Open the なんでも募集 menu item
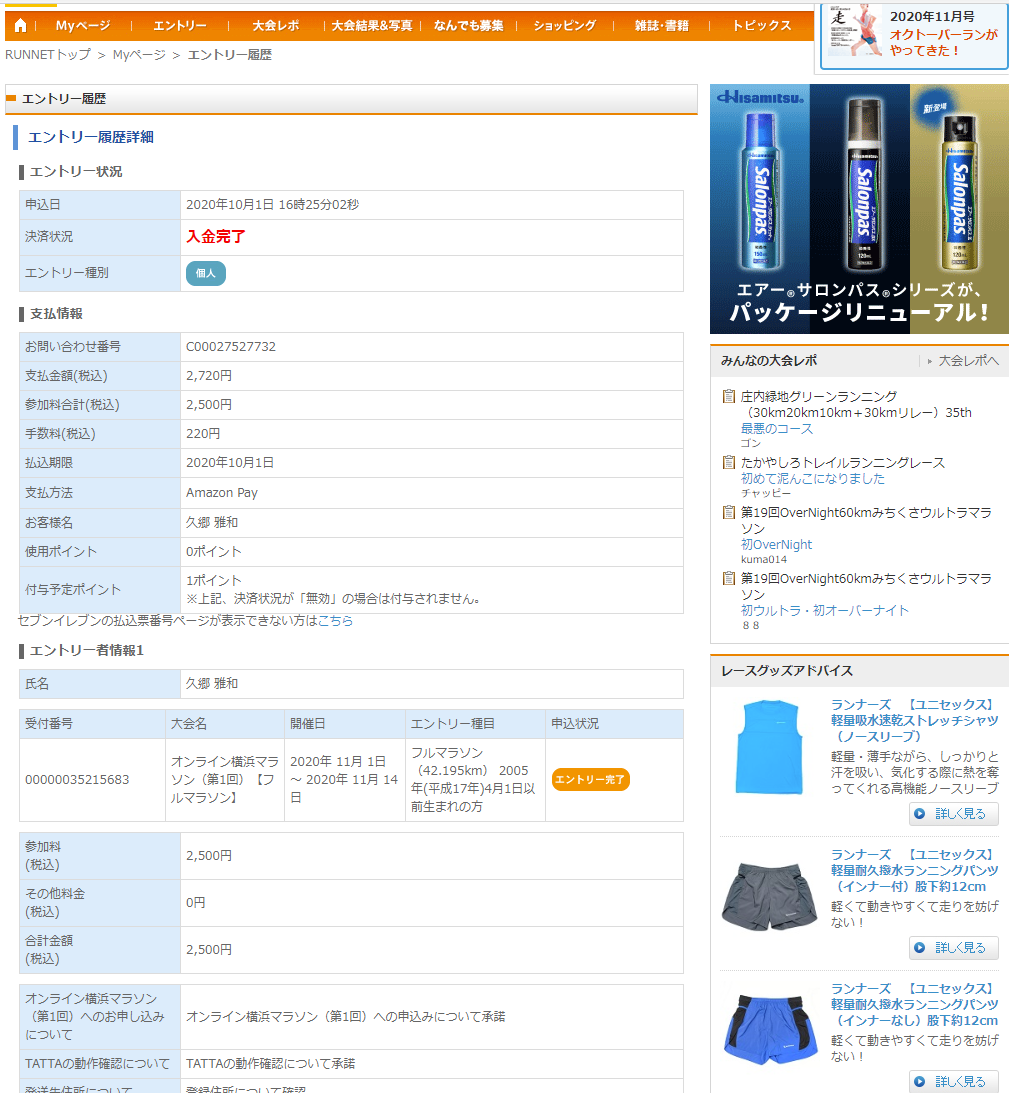Screen dimensions: 1009x1093 pyautogui.click(x=468, y=26)
